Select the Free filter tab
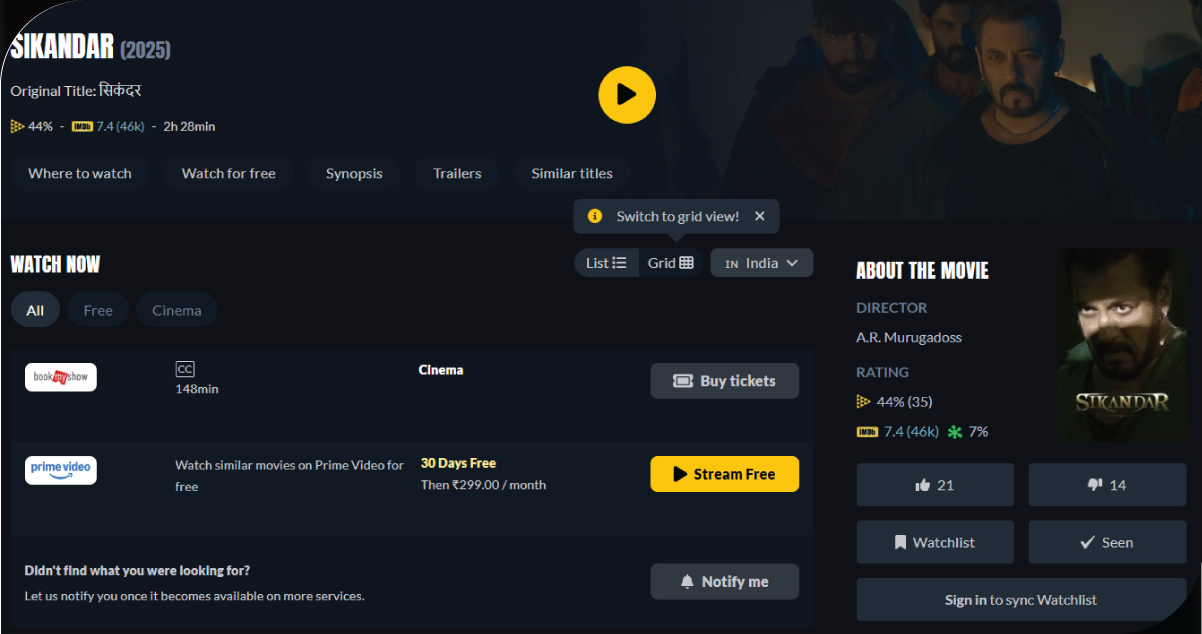1202x634 pixels. coord(98,310)
